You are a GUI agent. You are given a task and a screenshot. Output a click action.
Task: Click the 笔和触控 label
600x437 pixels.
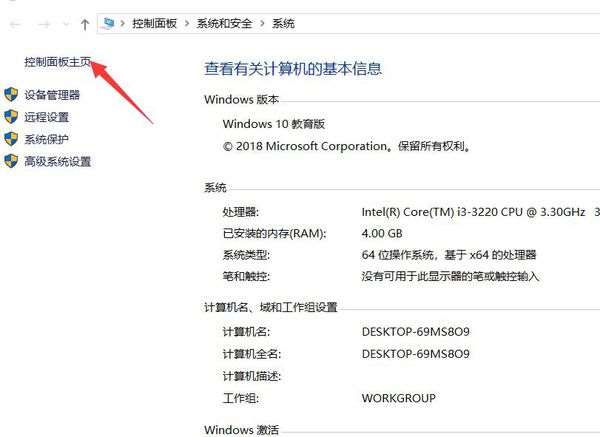point(246,276)
